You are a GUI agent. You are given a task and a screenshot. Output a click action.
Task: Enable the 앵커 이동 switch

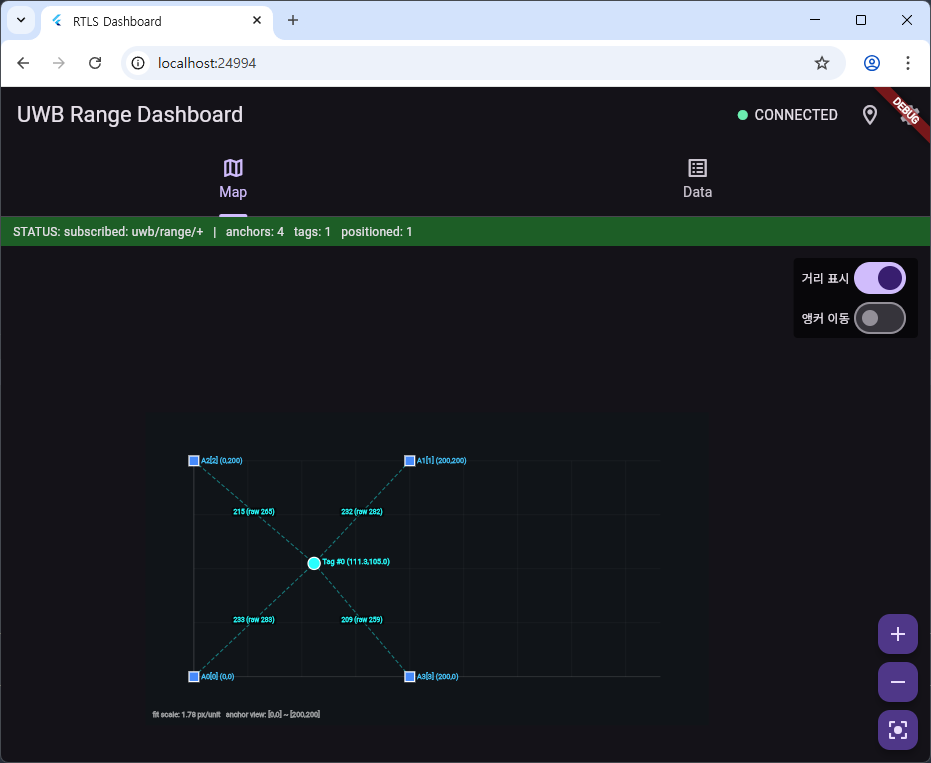click(879, 318)
